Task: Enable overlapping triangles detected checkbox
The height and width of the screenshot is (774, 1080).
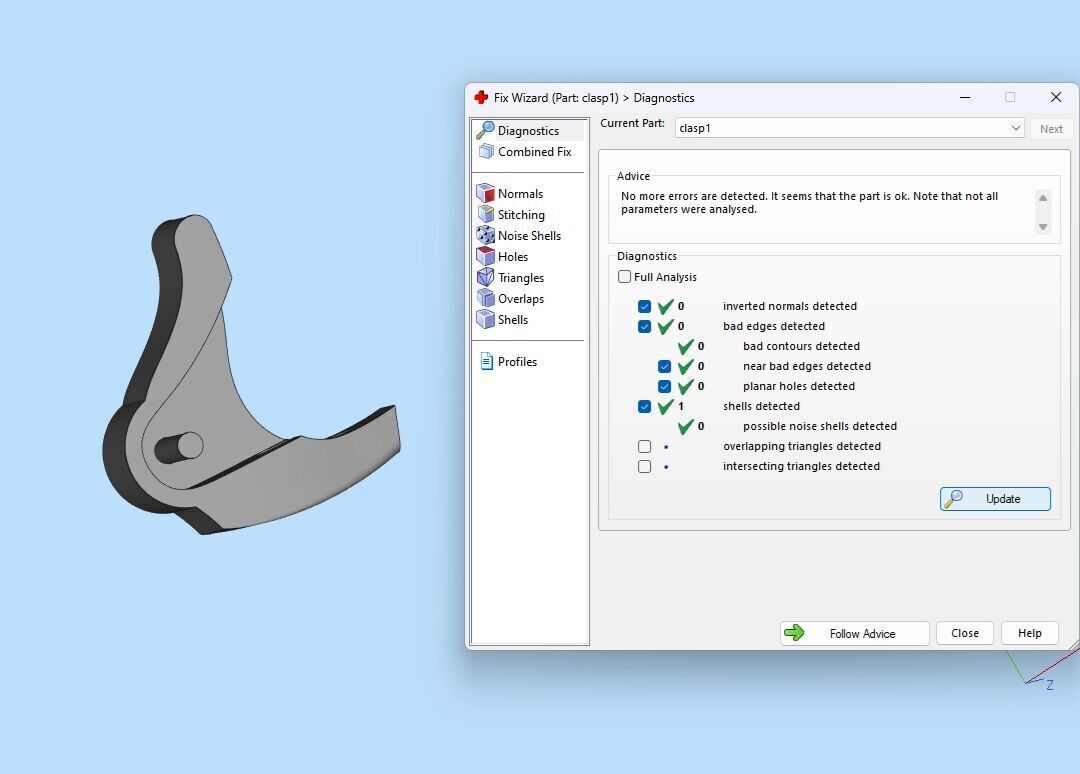Action: click(645, 446)
